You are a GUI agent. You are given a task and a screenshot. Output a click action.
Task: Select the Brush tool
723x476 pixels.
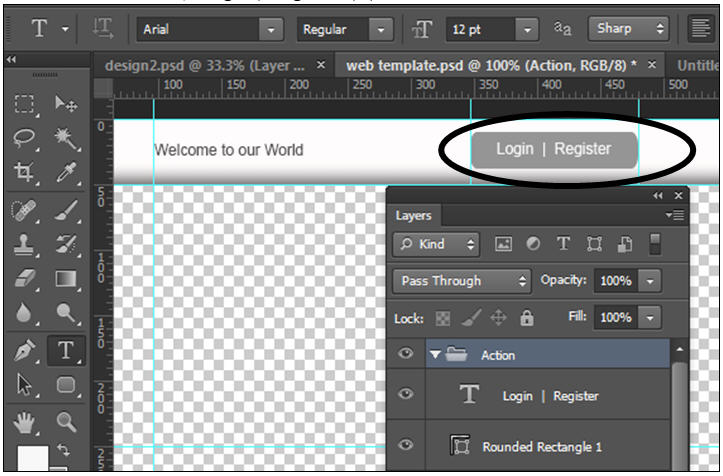(x=66, y=210)
